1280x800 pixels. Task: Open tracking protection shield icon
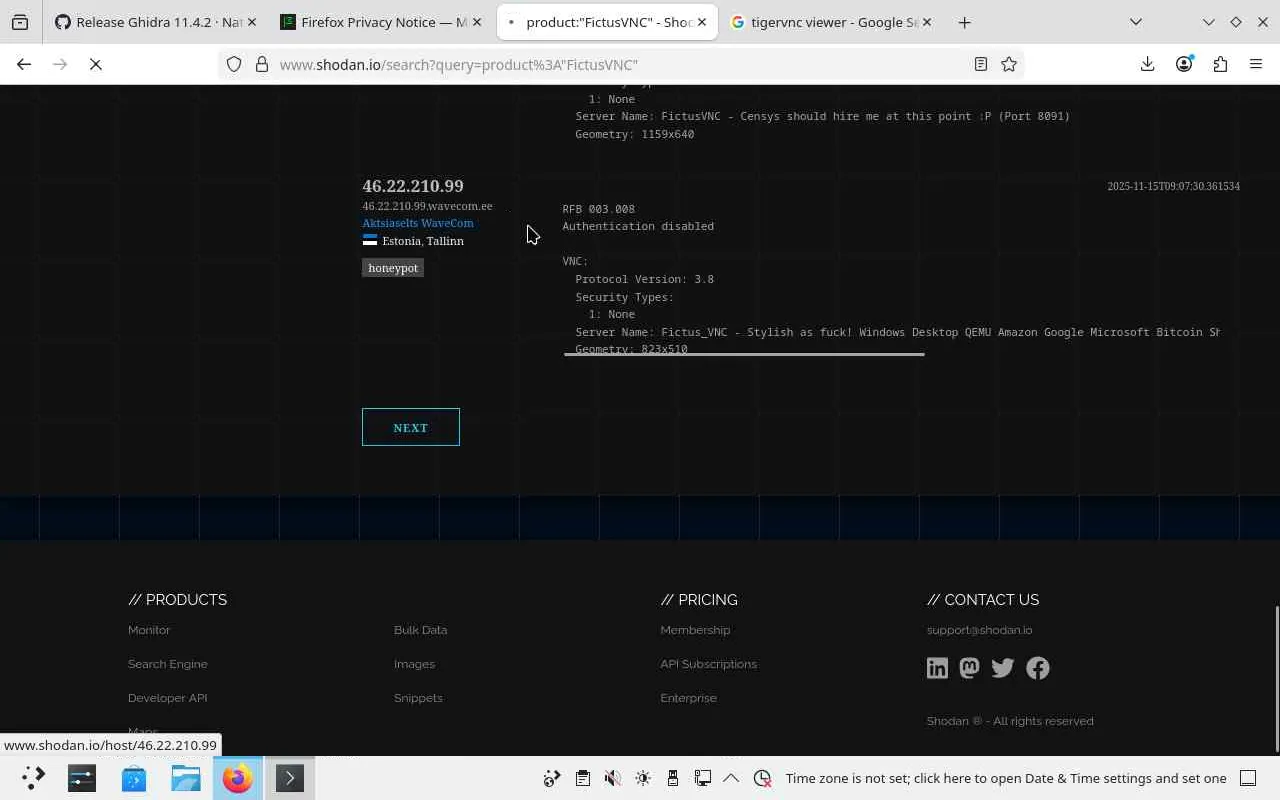point(234,64)
